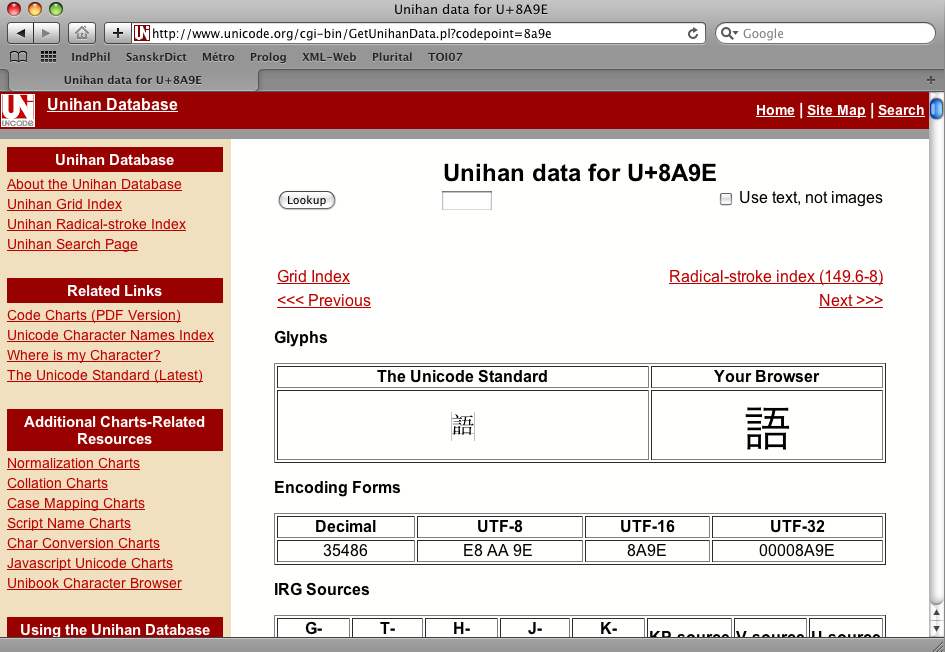Open bookmarks with the book icon
Viewport: 945px width, 652px height.
point(18,57)
